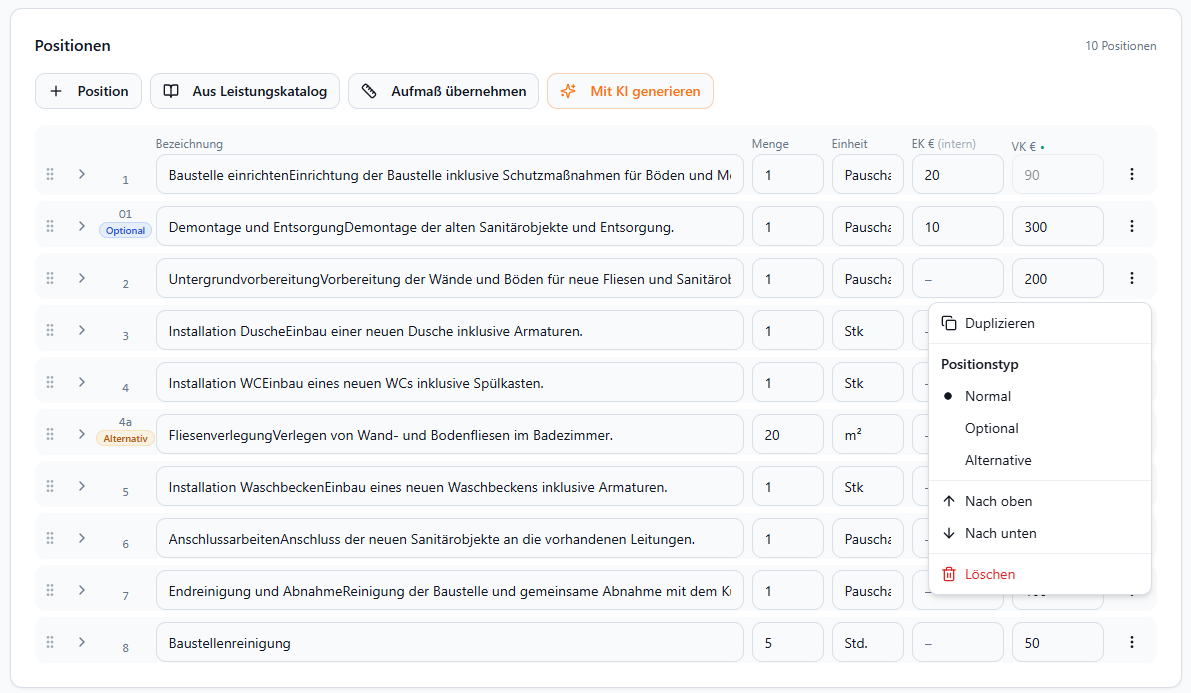Click the 'EK € (intern)' column header
Image resolution: width=1191 pixels, height=693 pixels.
(943, 144)
